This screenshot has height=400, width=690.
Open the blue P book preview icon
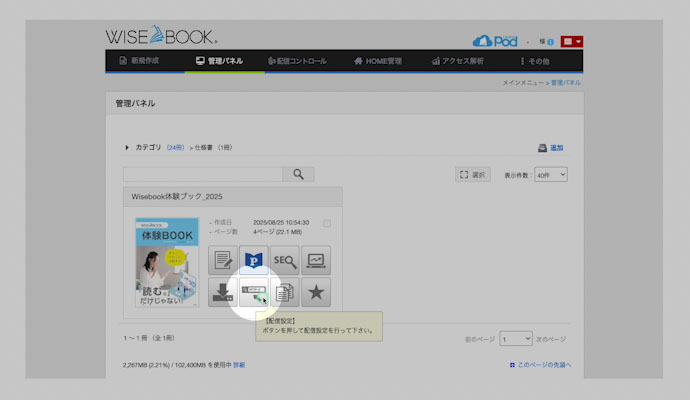tap(254, 260)
